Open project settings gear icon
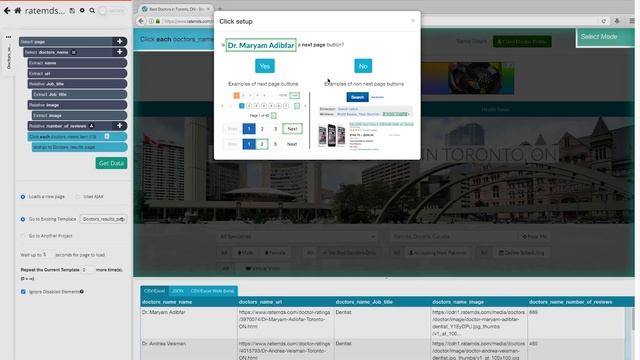The image size is (640, 360). 82,11
